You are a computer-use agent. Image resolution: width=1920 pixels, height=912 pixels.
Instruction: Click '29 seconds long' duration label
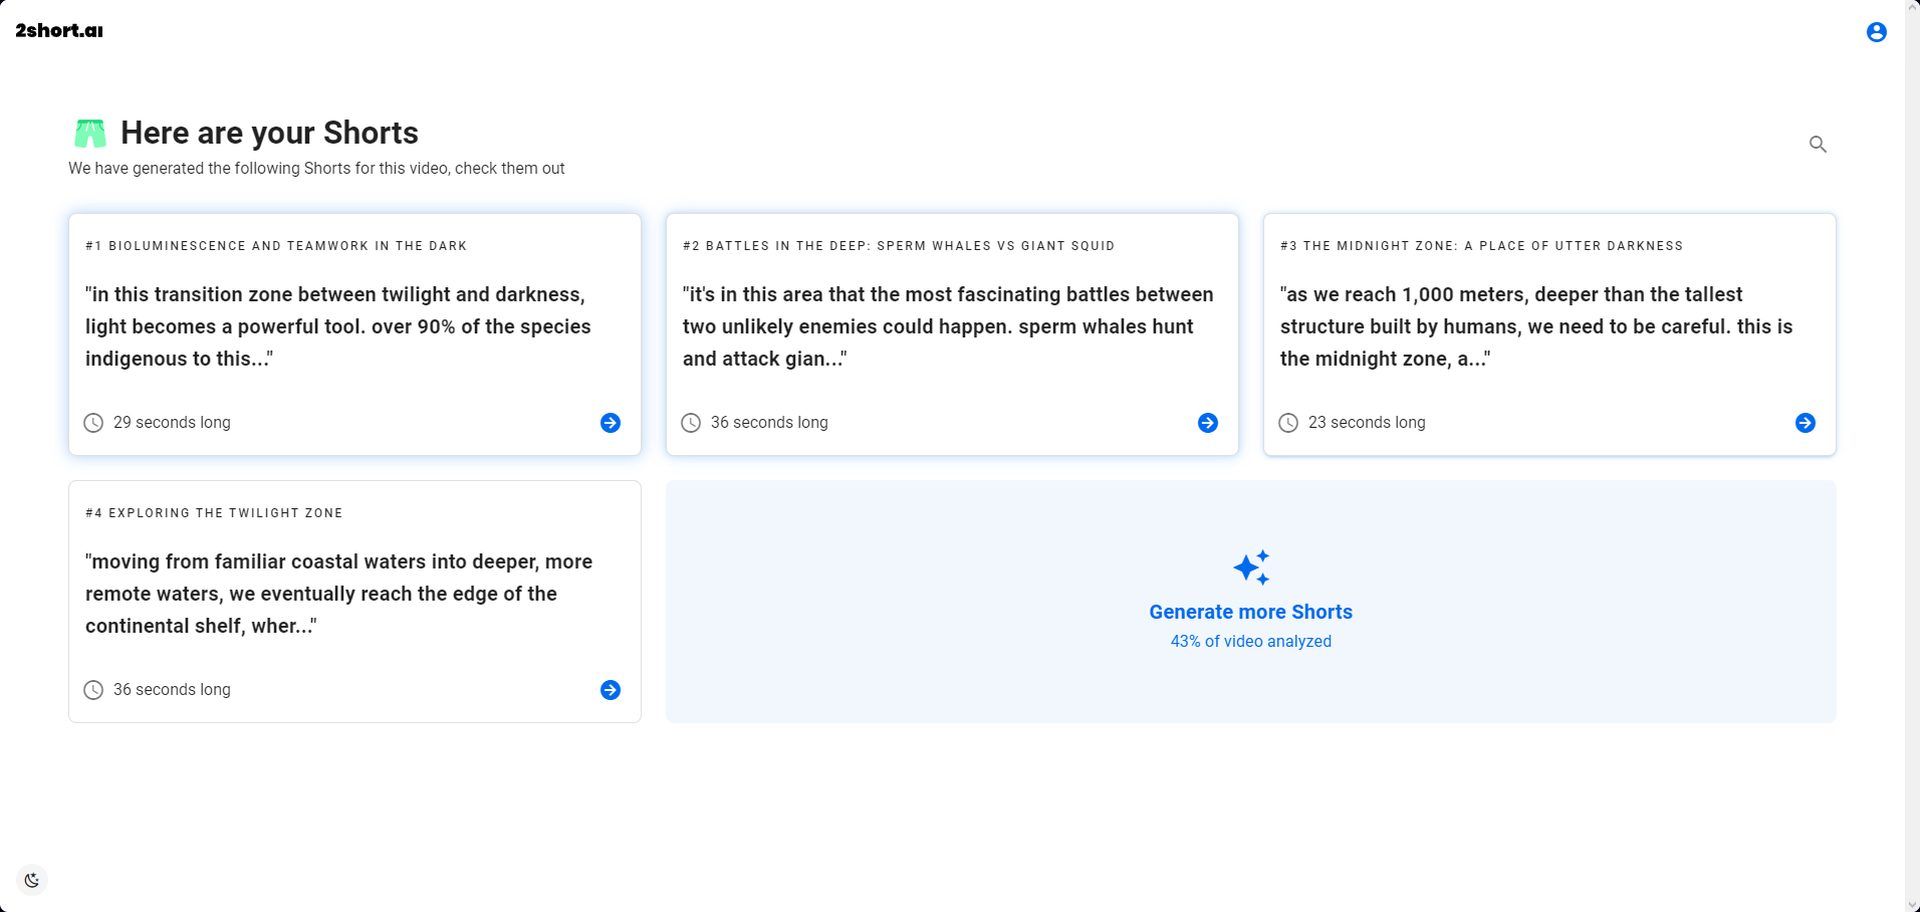point(172,423)
